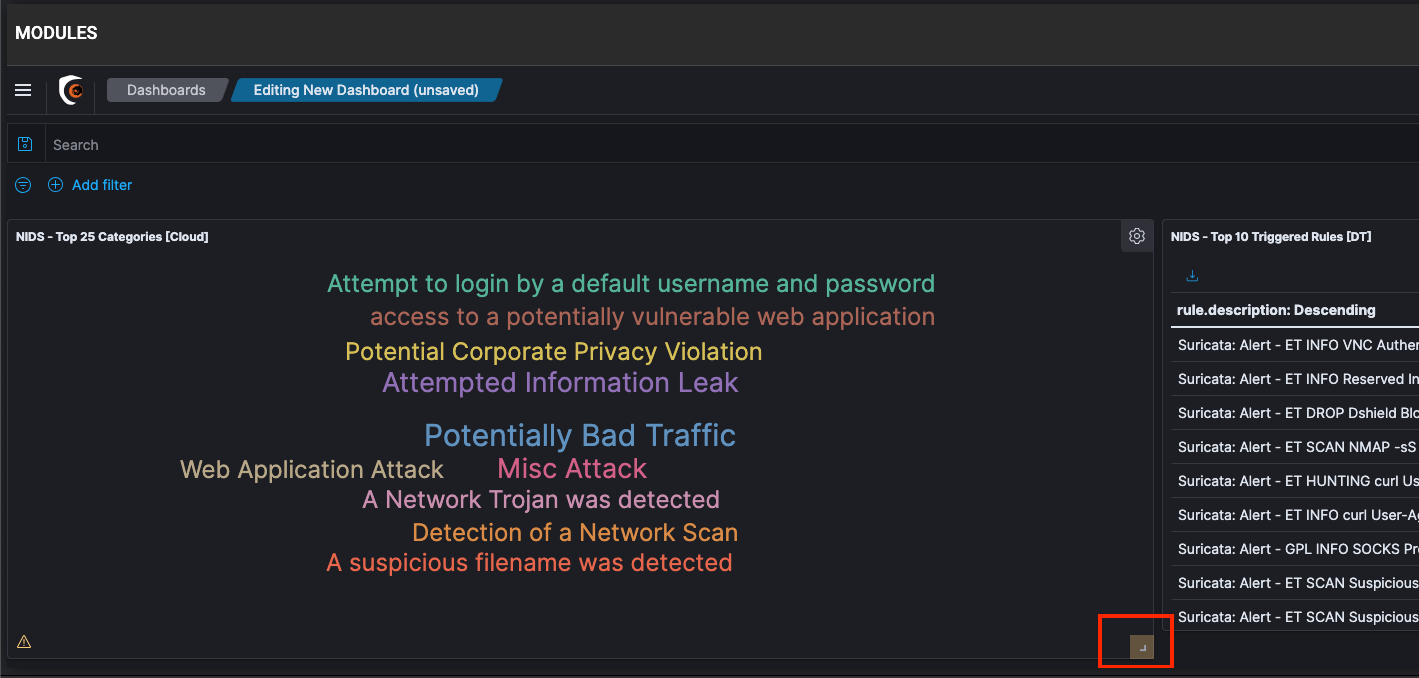This screenshot has height=678, width=1419.
Task: Click the warning triangle icon in the cloud panel
Action: pyautogui.click(x=24, y=642)
